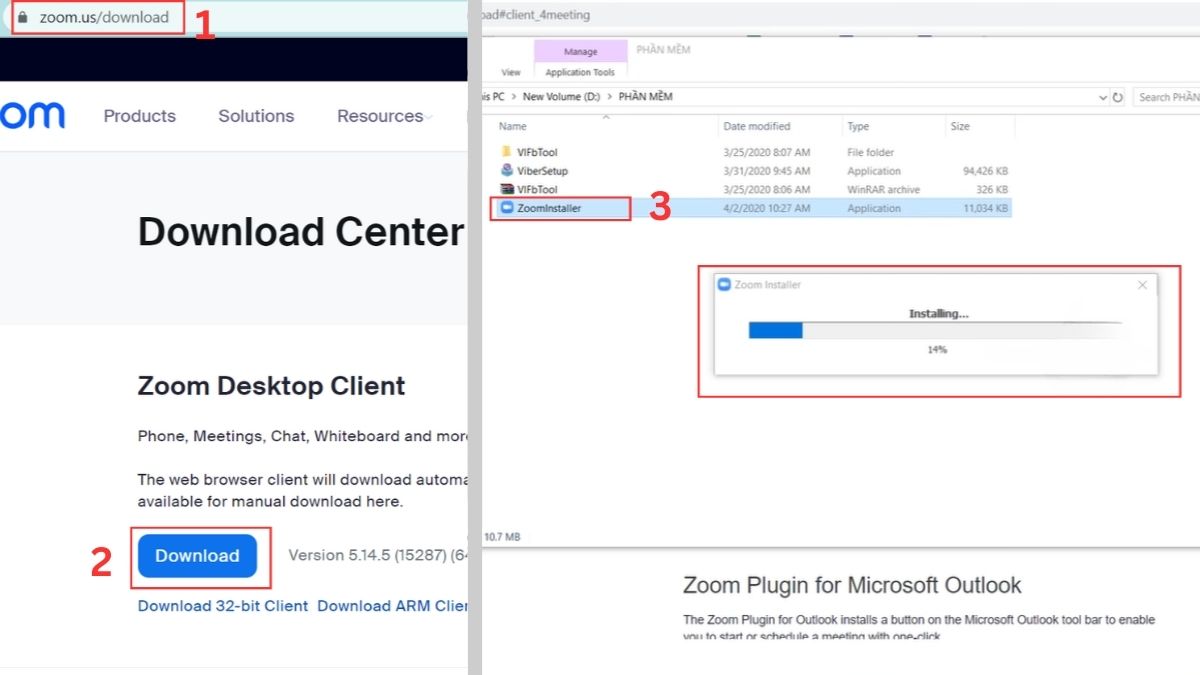The image size is (1200, 675).
Task: Sort files by the Name column header
Action: pos(513,126)
